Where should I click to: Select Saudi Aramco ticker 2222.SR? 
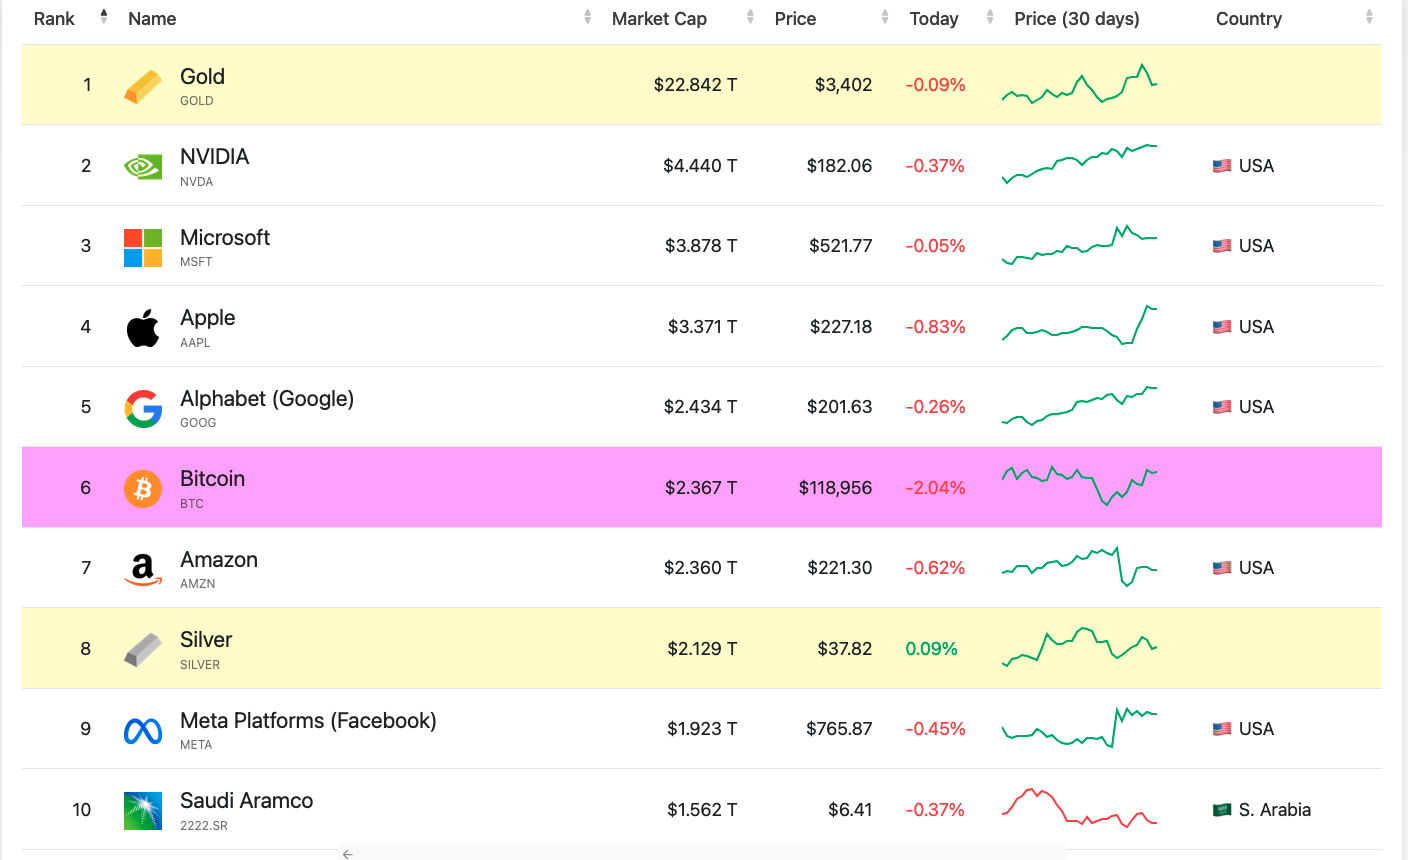tap(204, 826)
